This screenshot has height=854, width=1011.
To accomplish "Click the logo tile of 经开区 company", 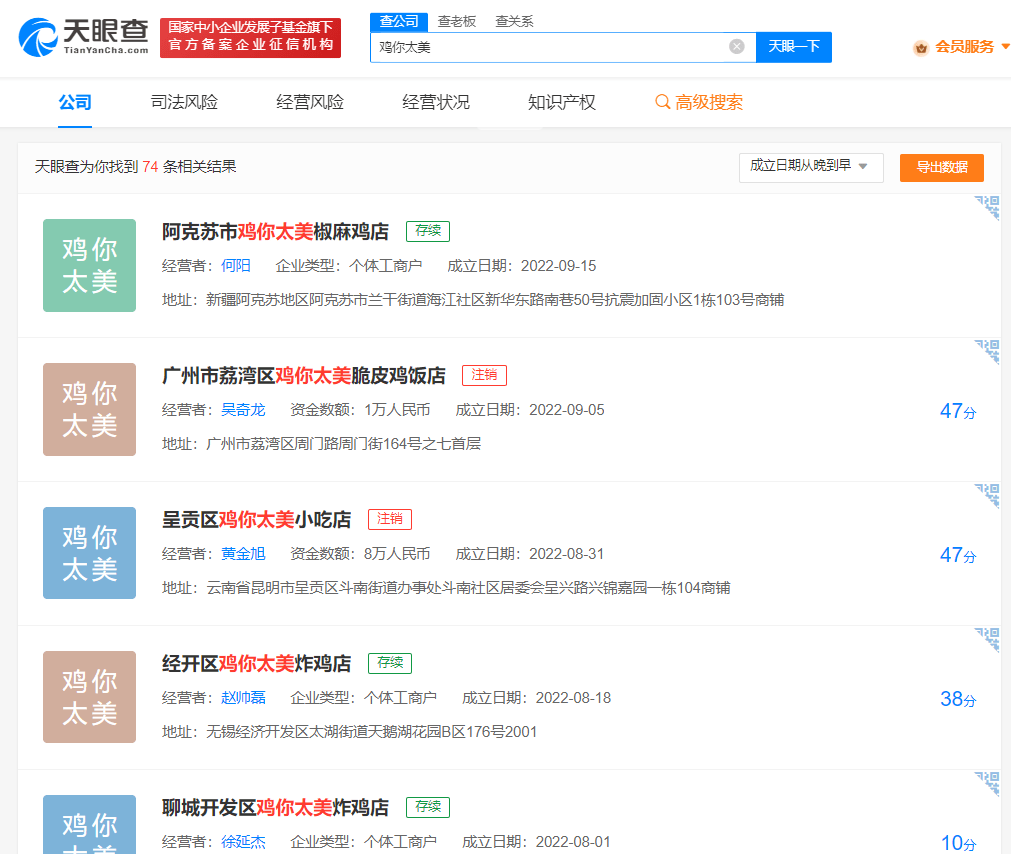I will [90, 697].
